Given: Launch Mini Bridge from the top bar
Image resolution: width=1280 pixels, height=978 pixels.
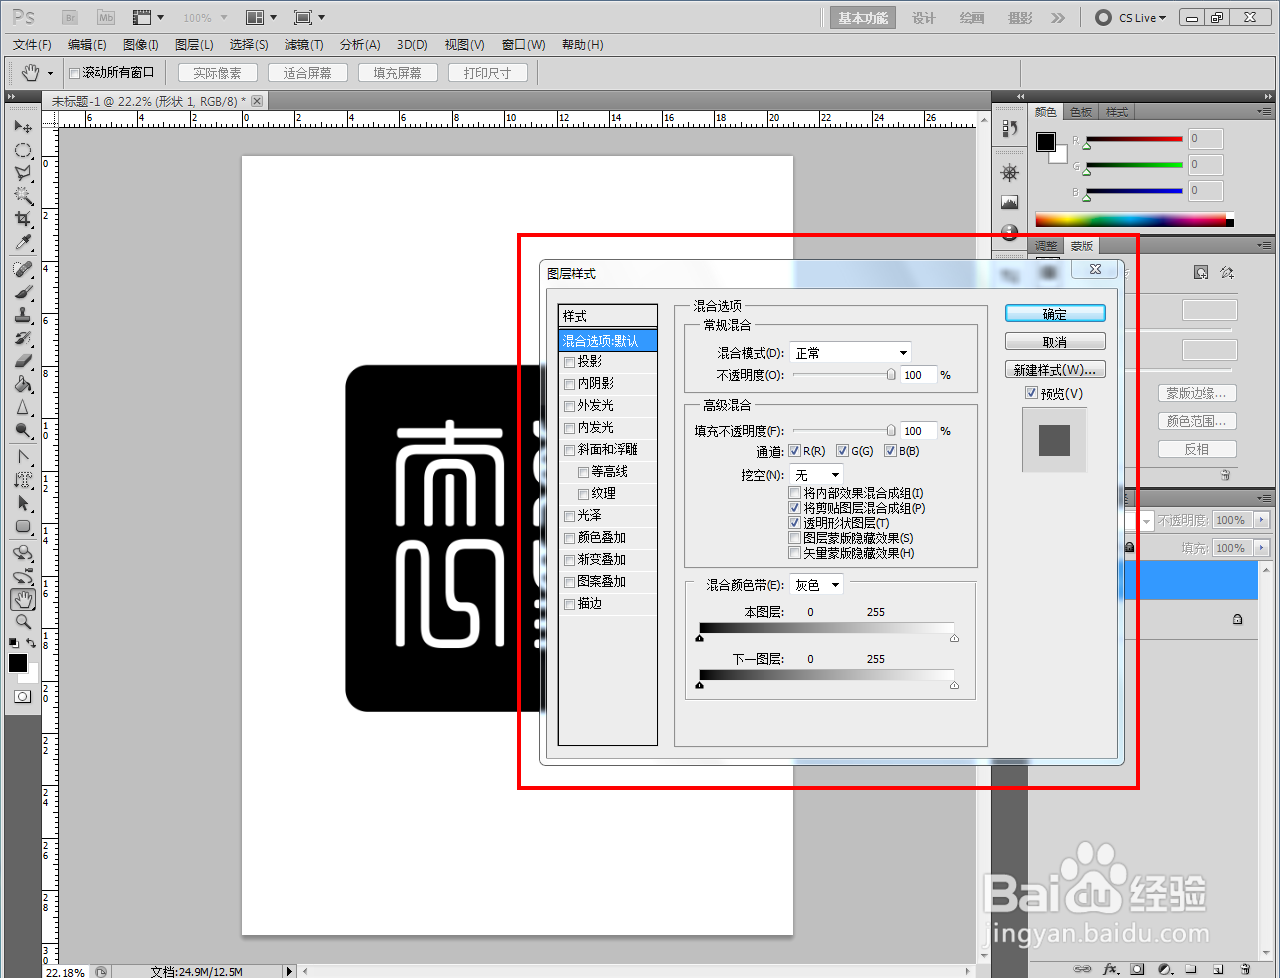Looking at the screenshot, I should [x=106, y=18].
